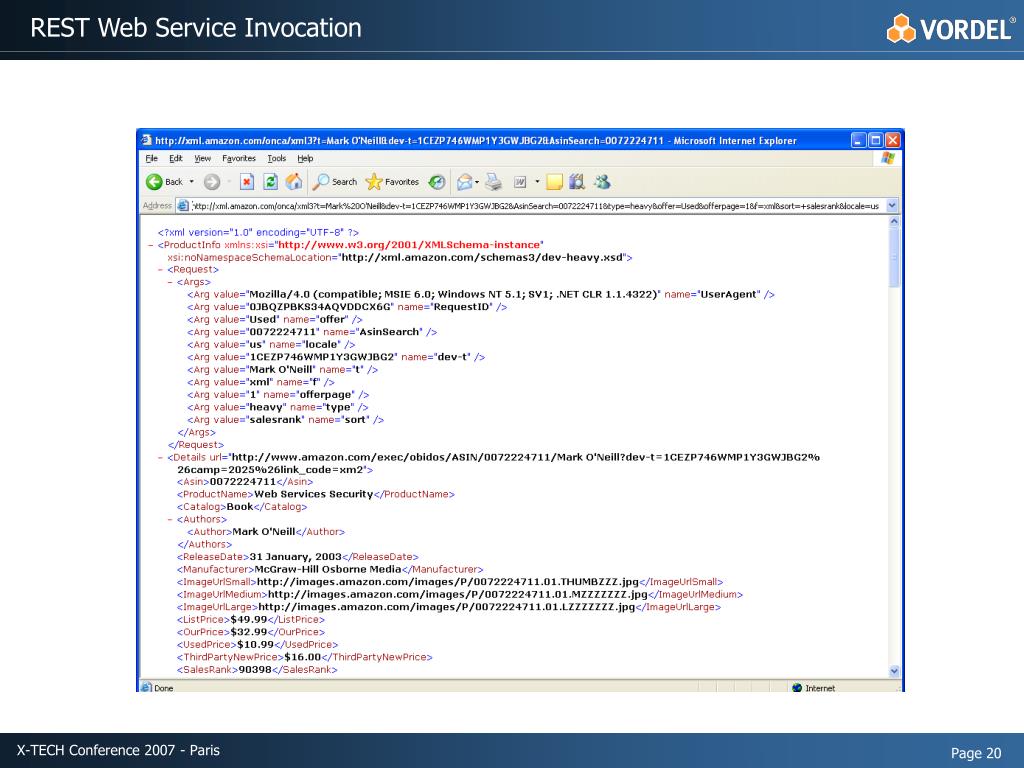Collapse the Args XML node
Image resolution: width=1024 pixels, height=768 pixels.
170,282
